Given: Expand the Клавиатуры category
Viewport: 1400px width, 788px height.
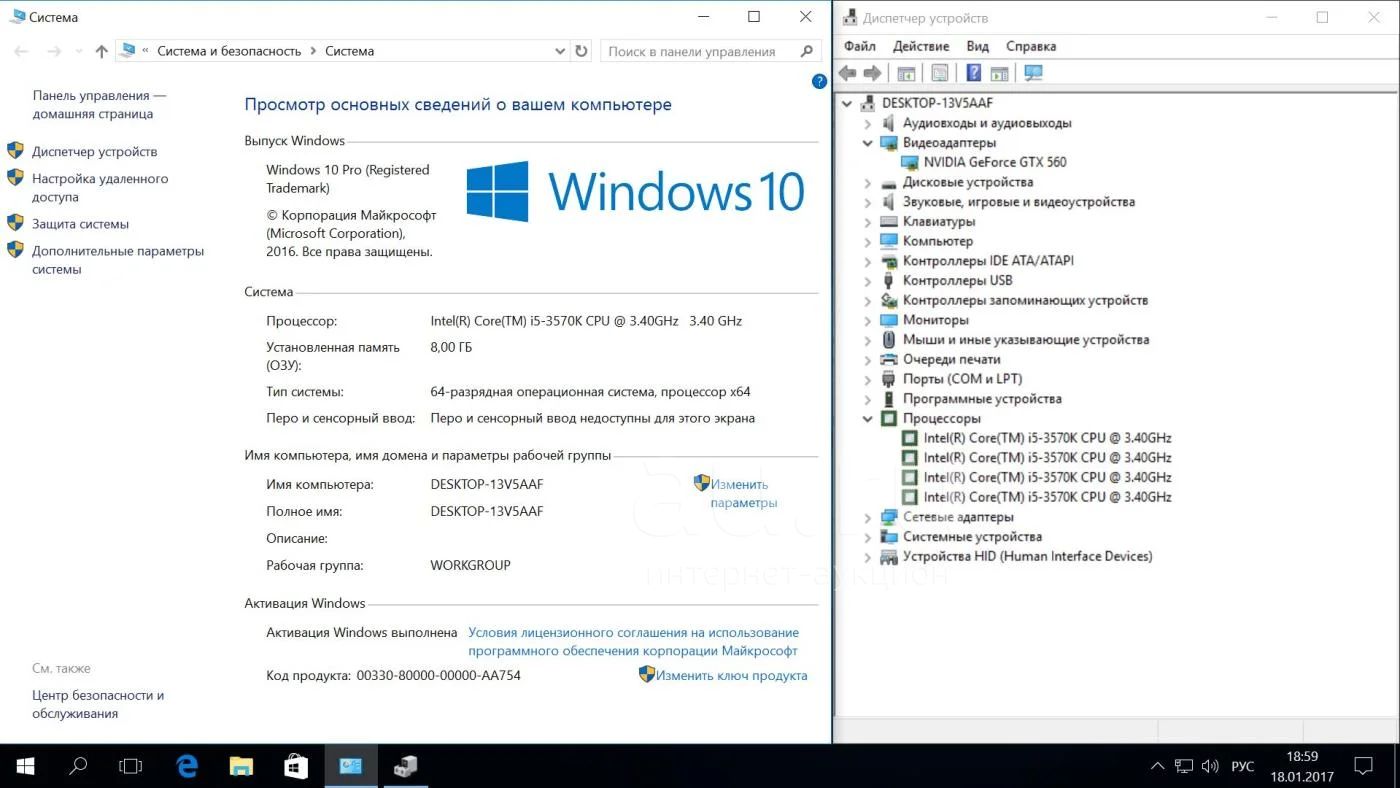Looking at the screenshot, I should coord(868,222).
